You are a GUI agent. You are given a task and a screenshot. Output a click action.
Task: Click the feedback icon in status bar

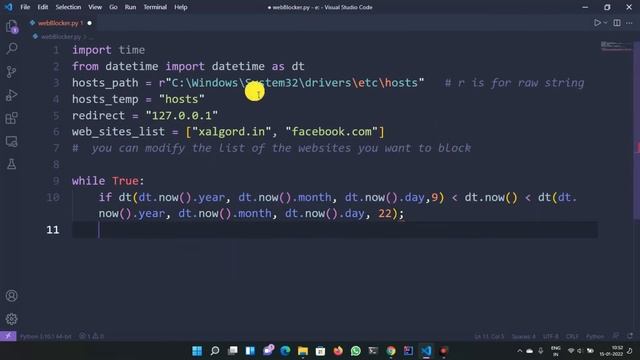tap(616, 336)
